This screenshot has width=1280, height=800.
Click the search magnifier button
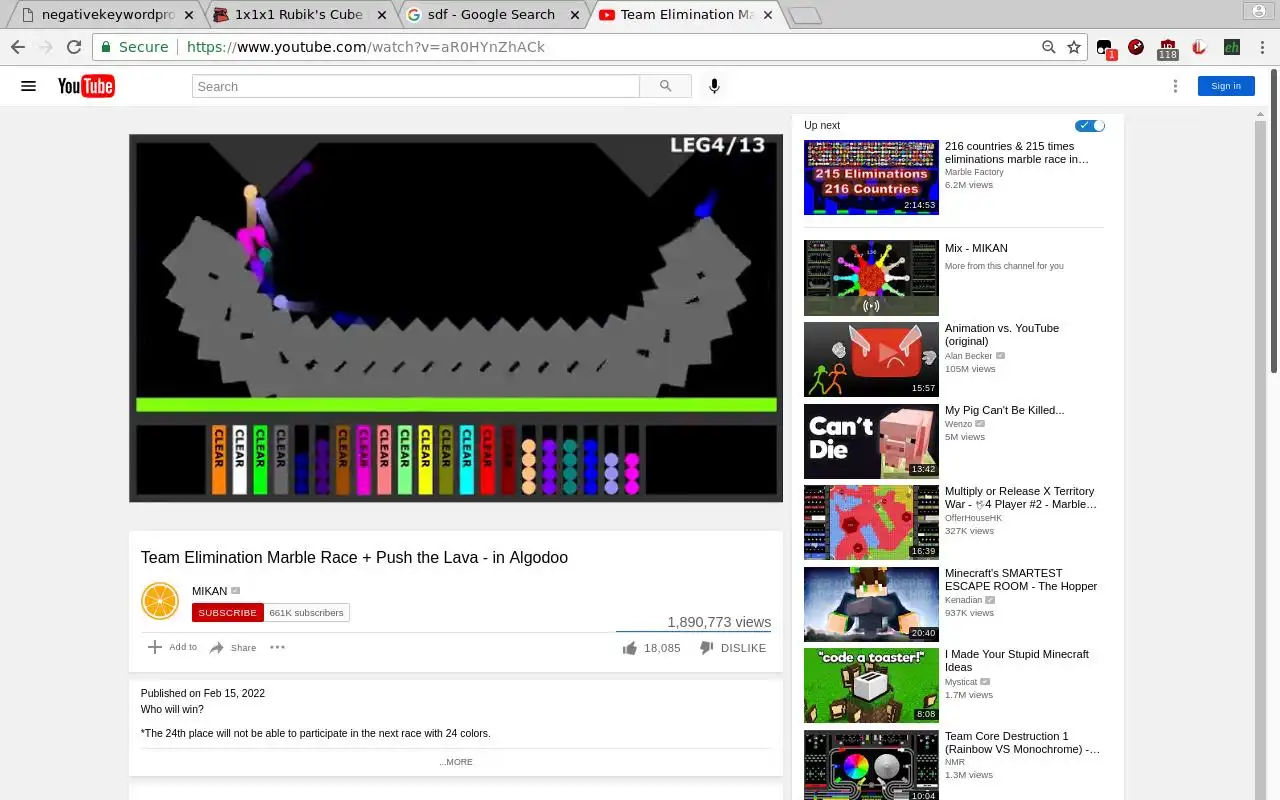click(x=666, y=86)
